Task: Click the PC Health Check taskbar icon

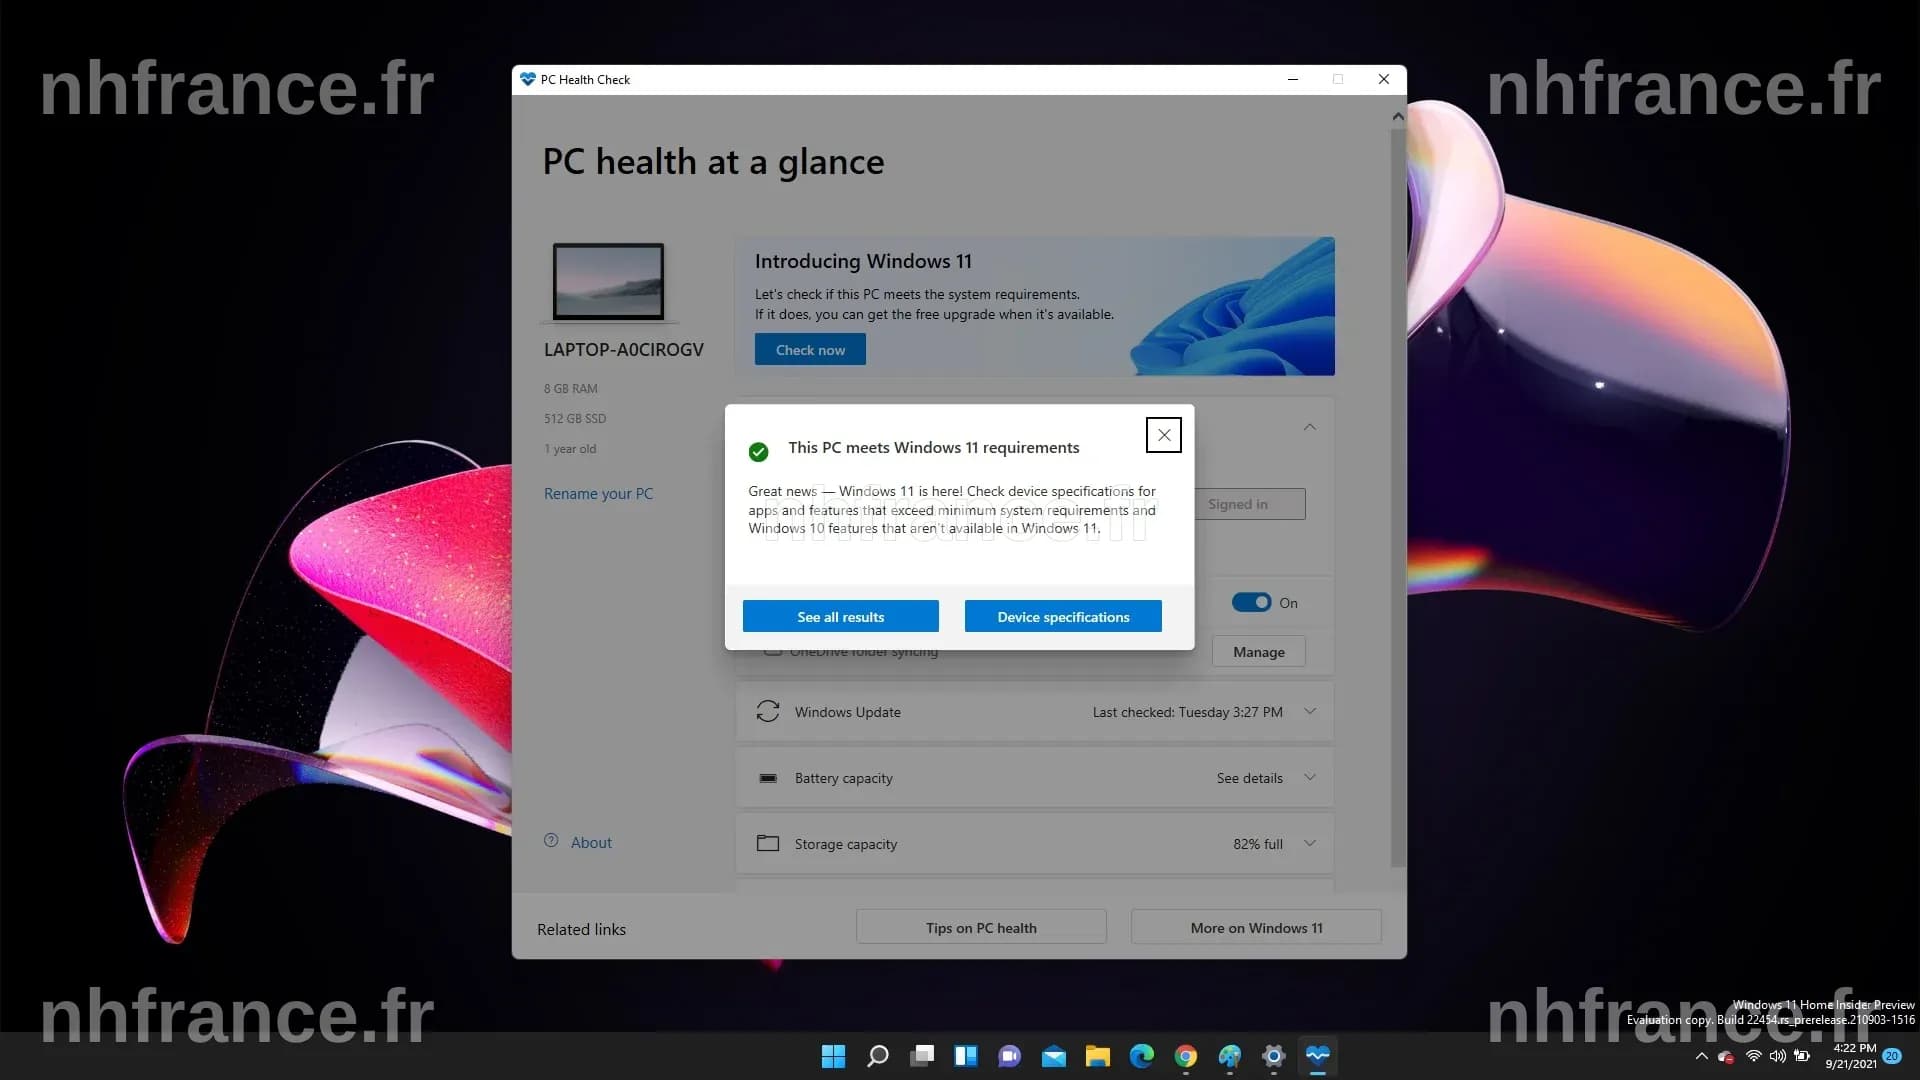Action: point(1317,1056)
